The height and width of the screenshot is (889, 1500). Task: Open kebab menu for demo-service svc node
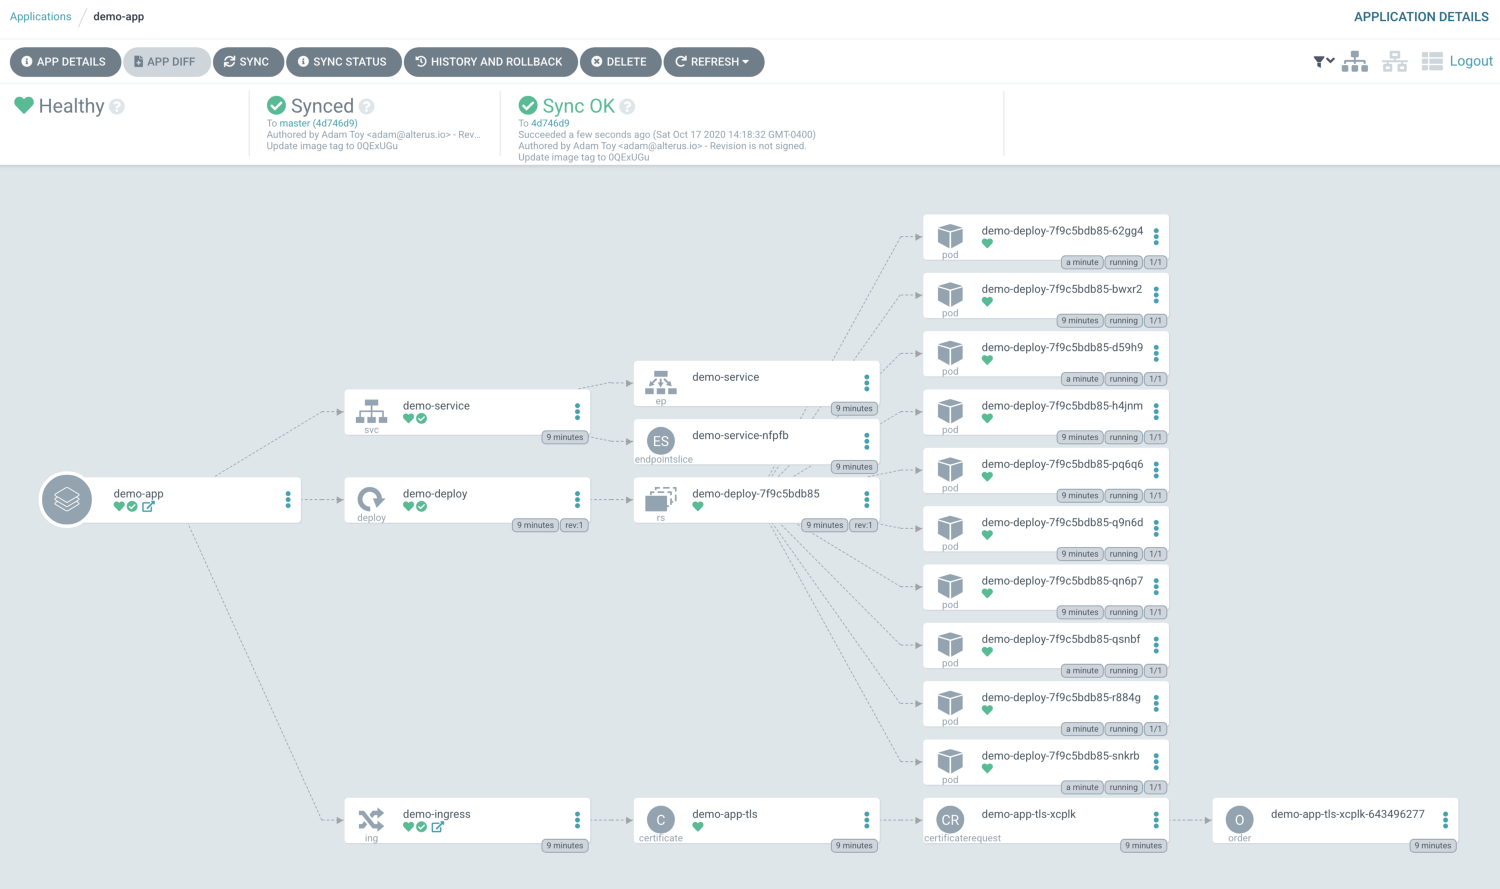[577, 411]
